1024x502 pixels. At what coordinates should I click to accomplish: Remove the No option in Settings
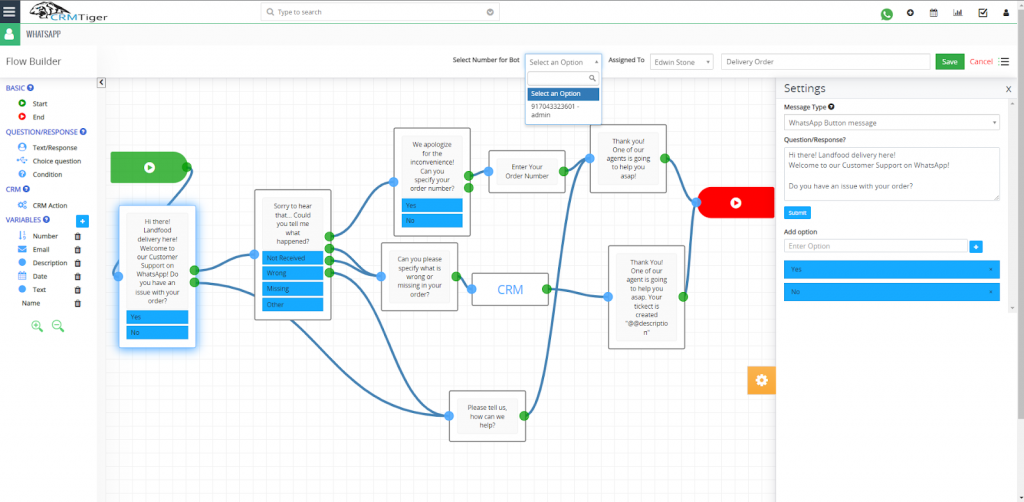991,292
